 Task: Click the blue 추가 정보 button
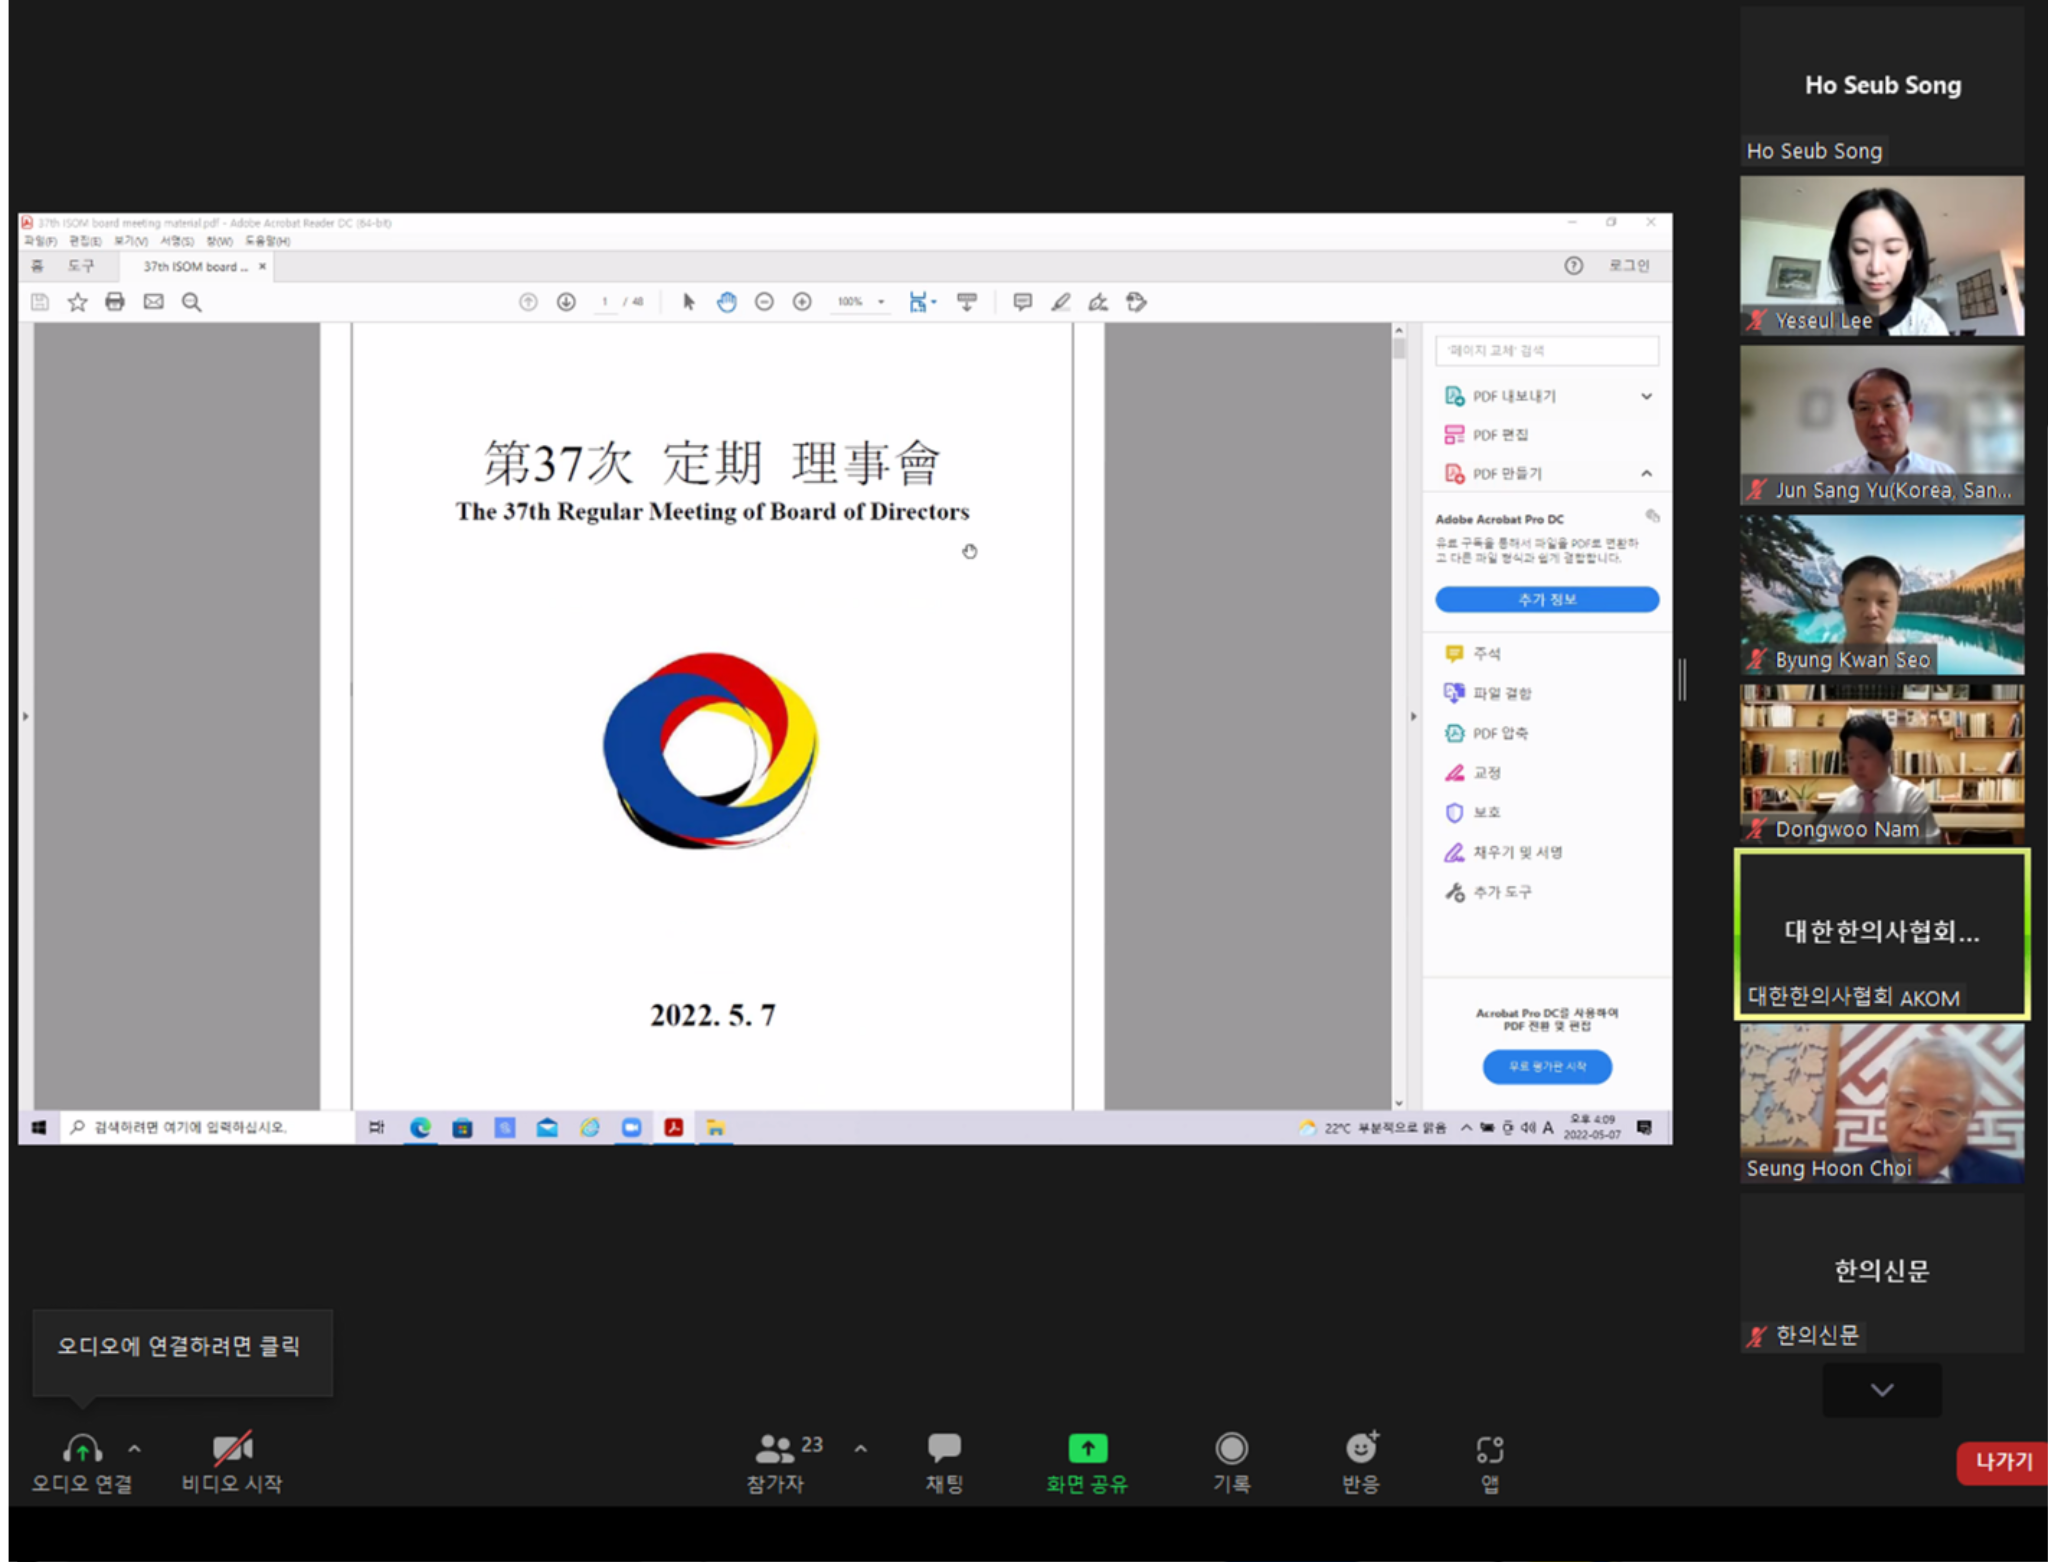[x=1546, y=599]
